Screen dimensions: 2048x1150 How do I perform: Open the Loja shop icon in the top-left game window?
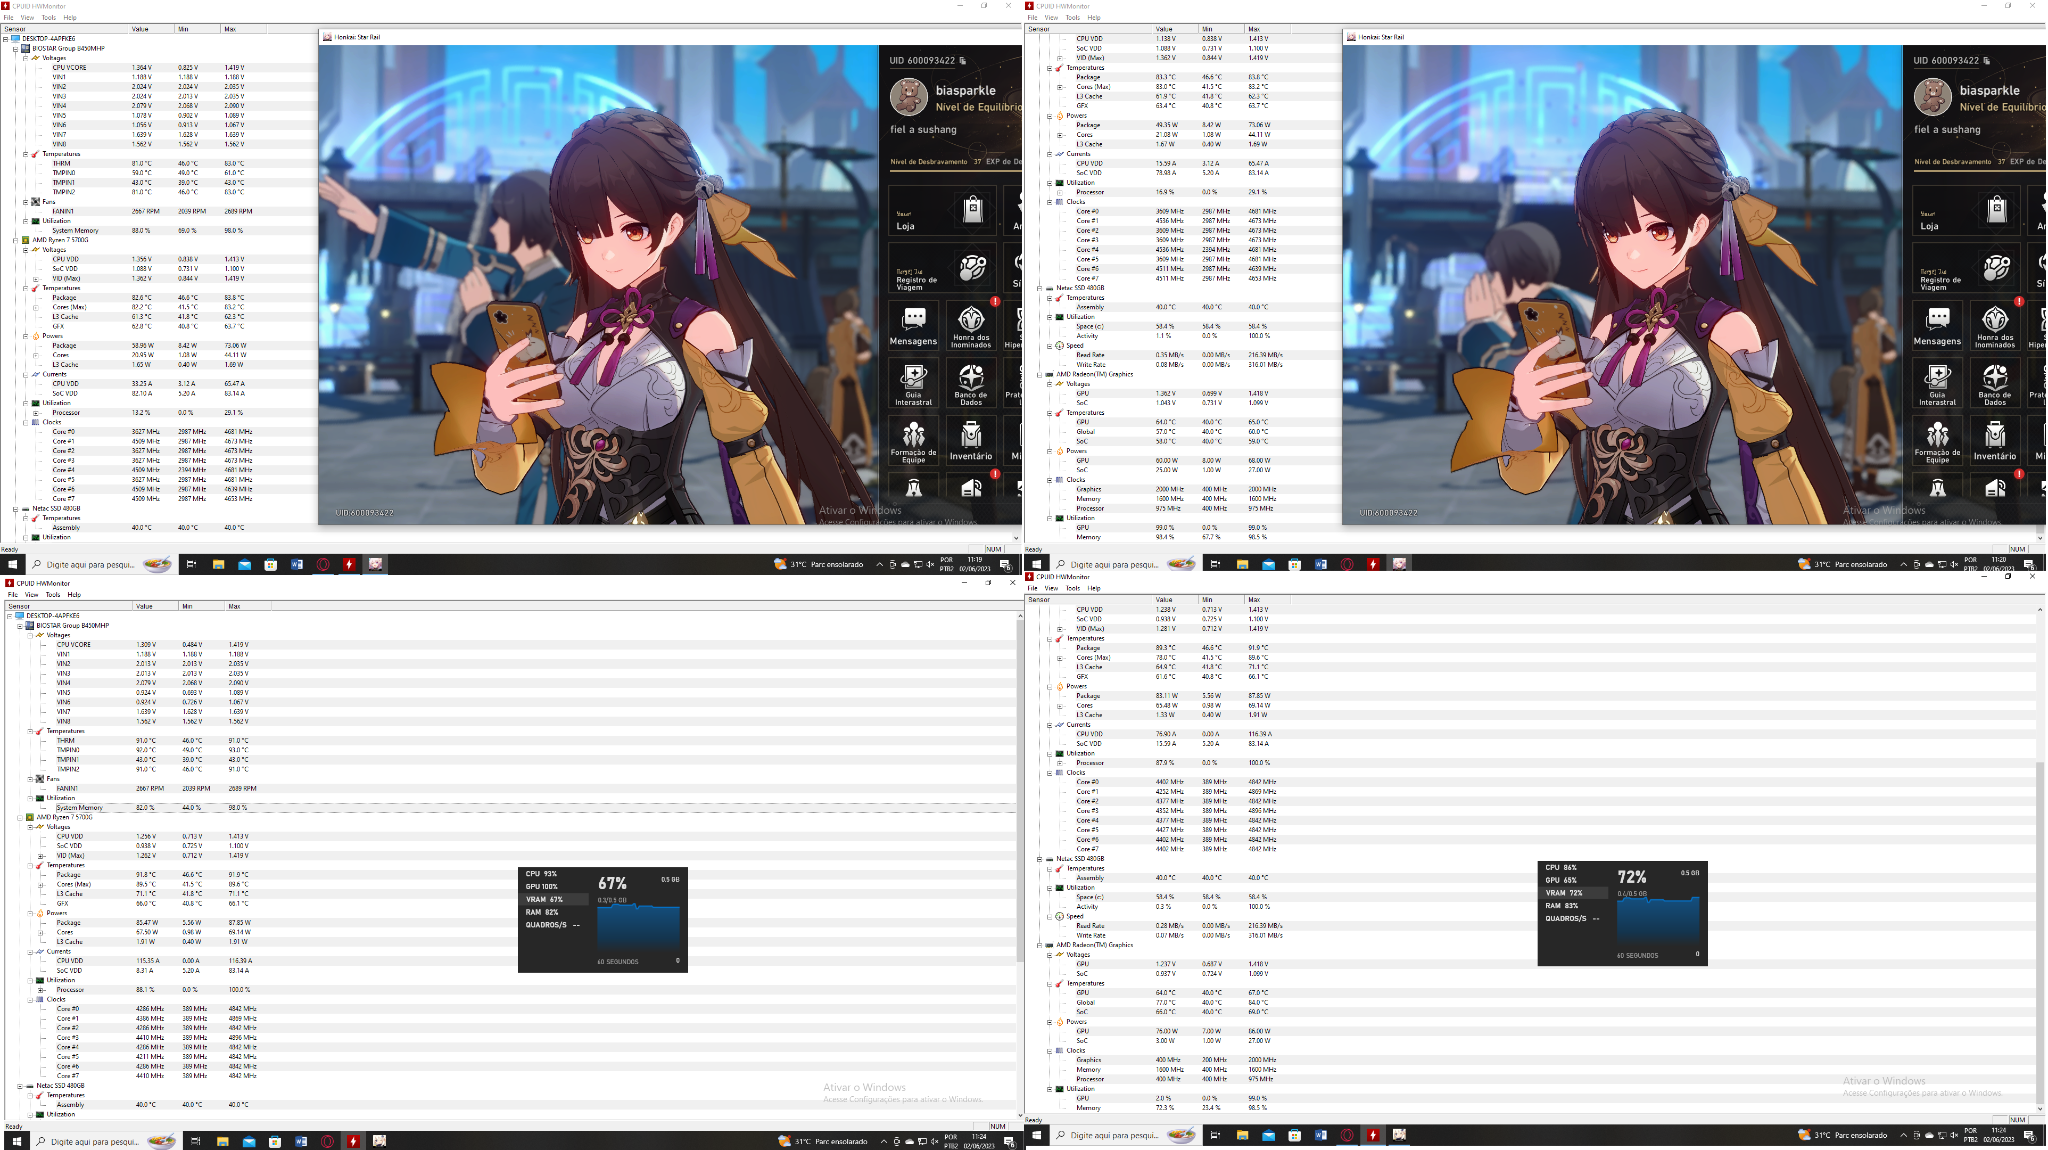[x=972, y=209]
